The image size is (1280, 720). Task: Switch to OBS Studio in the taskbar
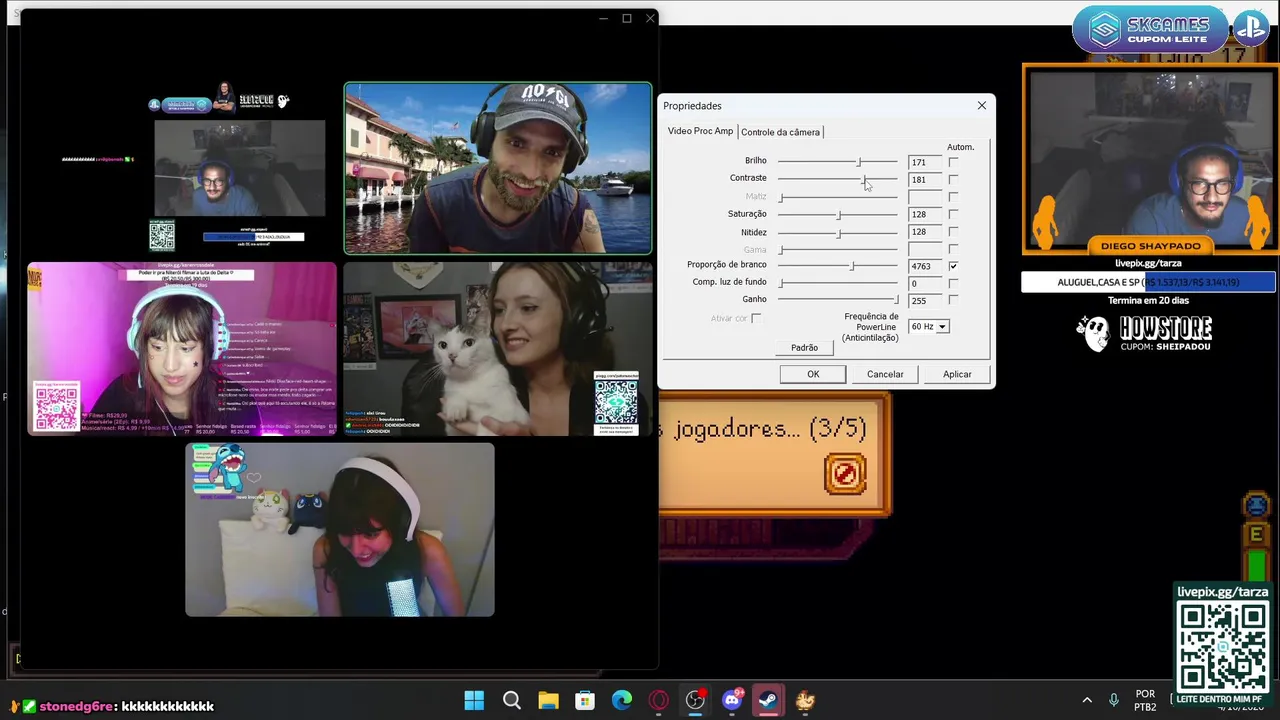coord(695,700)
